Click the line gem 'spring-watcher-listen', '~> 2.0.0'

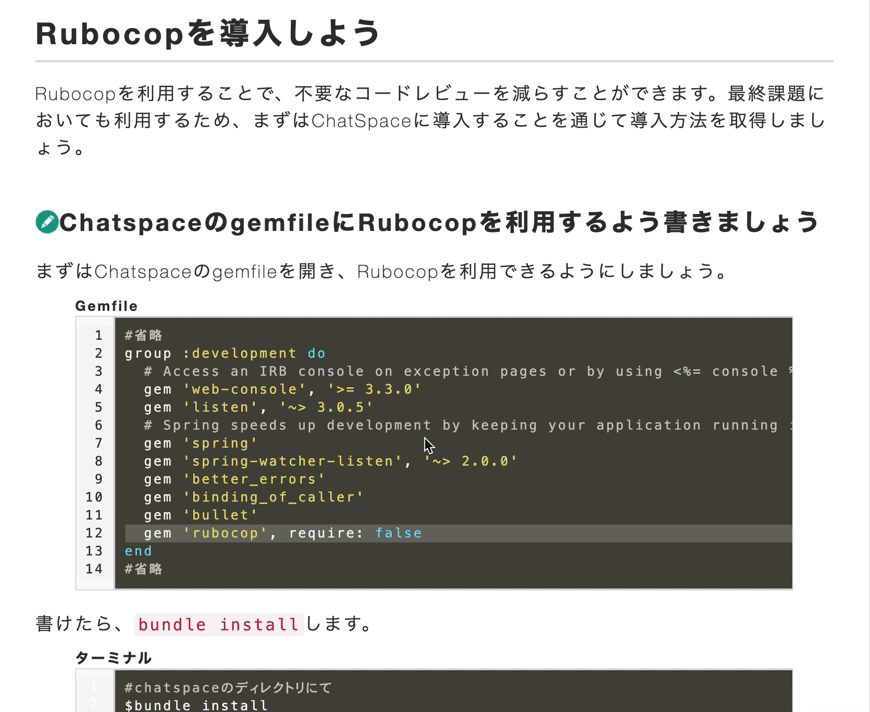(330, 461)
